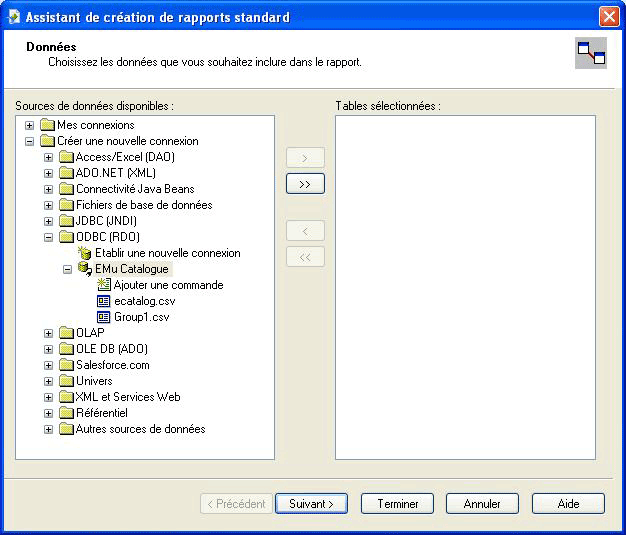Click the Suivant > button
Image resolution: width=626 pixels, height=535 pixels.
(x=311, y=503)
